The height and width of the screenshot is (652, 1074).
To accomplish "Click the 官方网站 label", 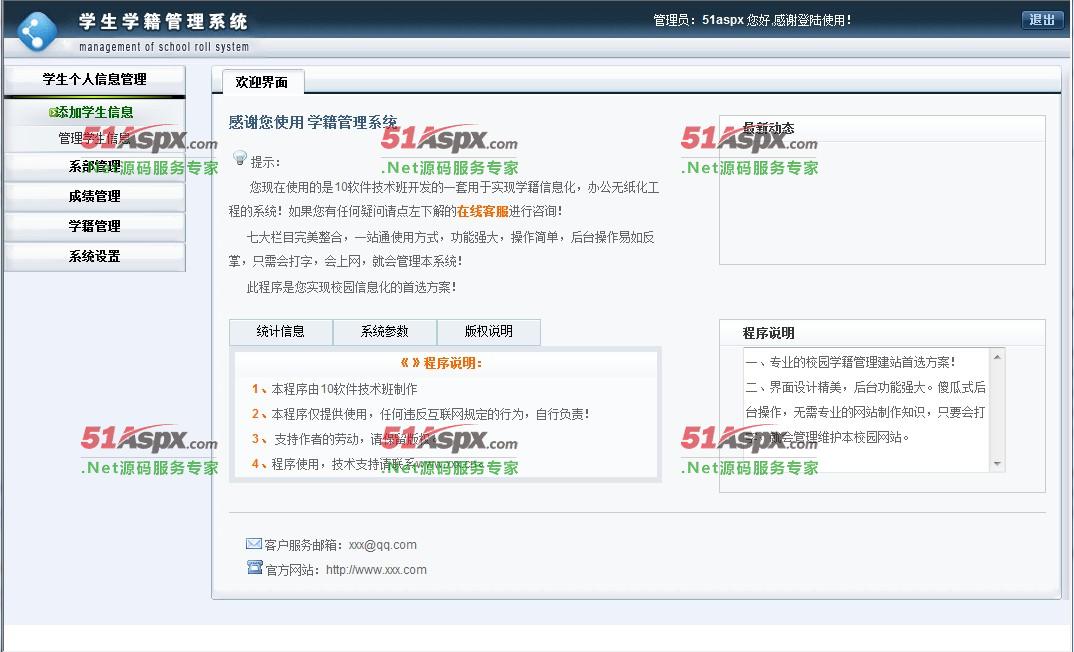I will (292, 570).
